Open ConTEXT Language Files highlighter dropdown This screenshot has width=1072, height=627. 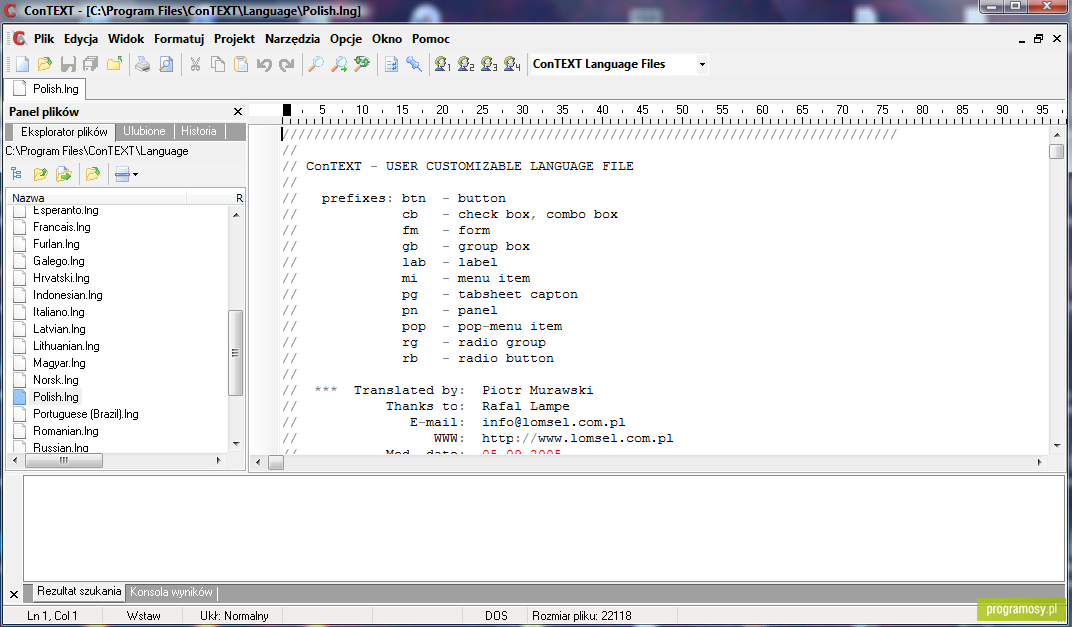702,64
